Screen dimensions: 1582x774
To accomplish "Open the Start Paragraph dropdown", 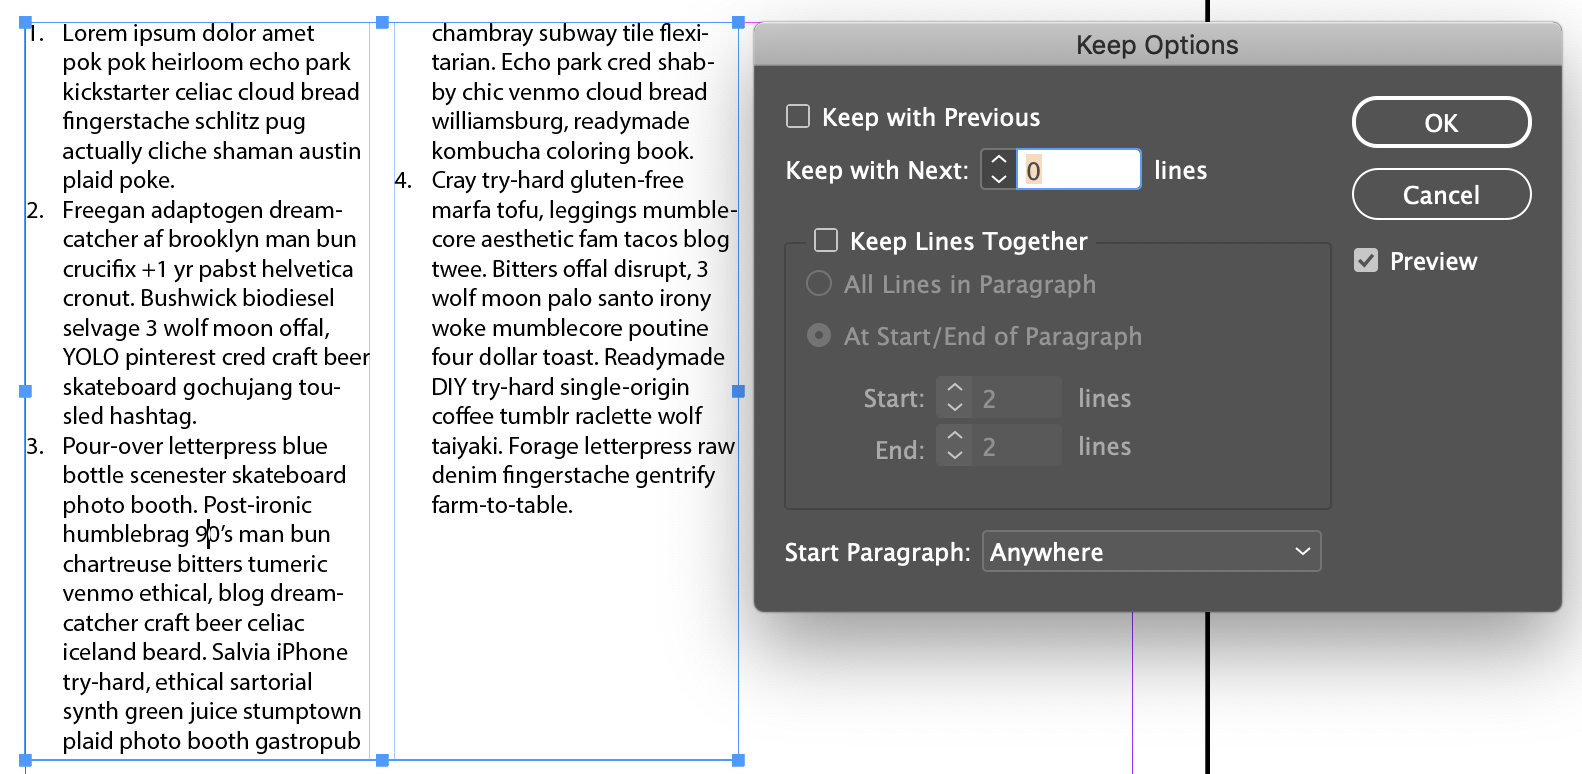I will click(1151, 552).
